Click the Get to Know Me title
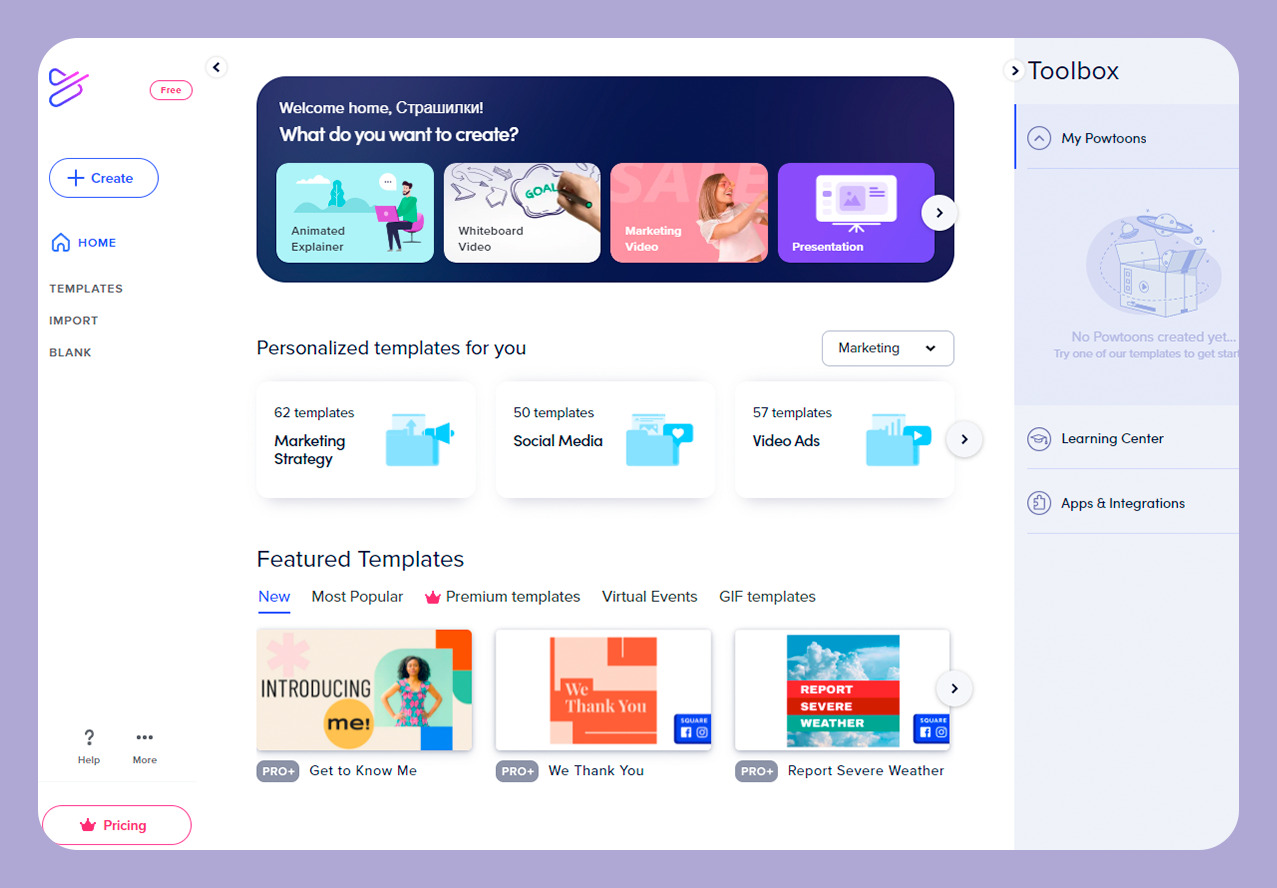Viewport: 1277px width, 888px height. click(363, 771)
